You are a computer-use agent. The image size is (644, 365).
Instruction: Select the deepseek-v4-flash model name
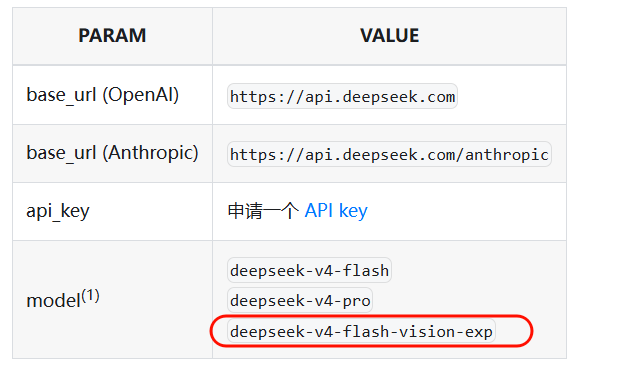tap(309, 271)
